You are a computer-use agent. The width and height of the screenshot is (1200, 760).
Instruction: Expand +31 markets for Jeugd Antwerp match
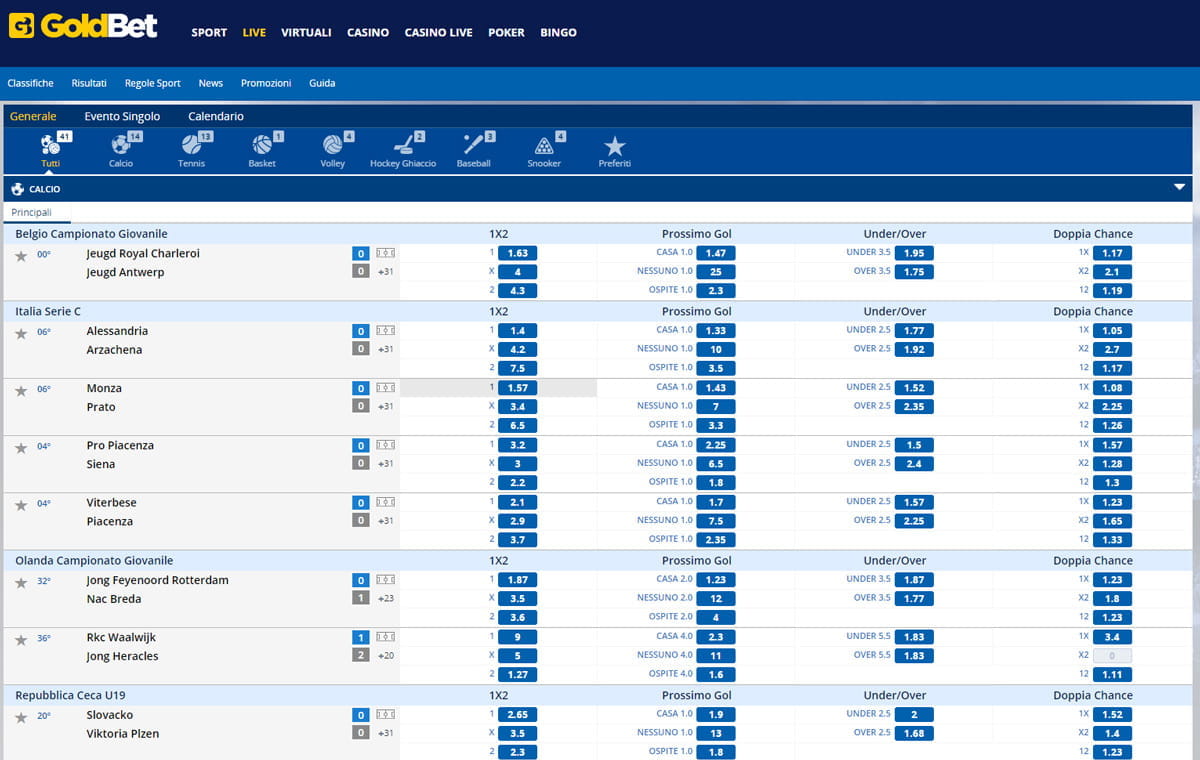point(385,272)
